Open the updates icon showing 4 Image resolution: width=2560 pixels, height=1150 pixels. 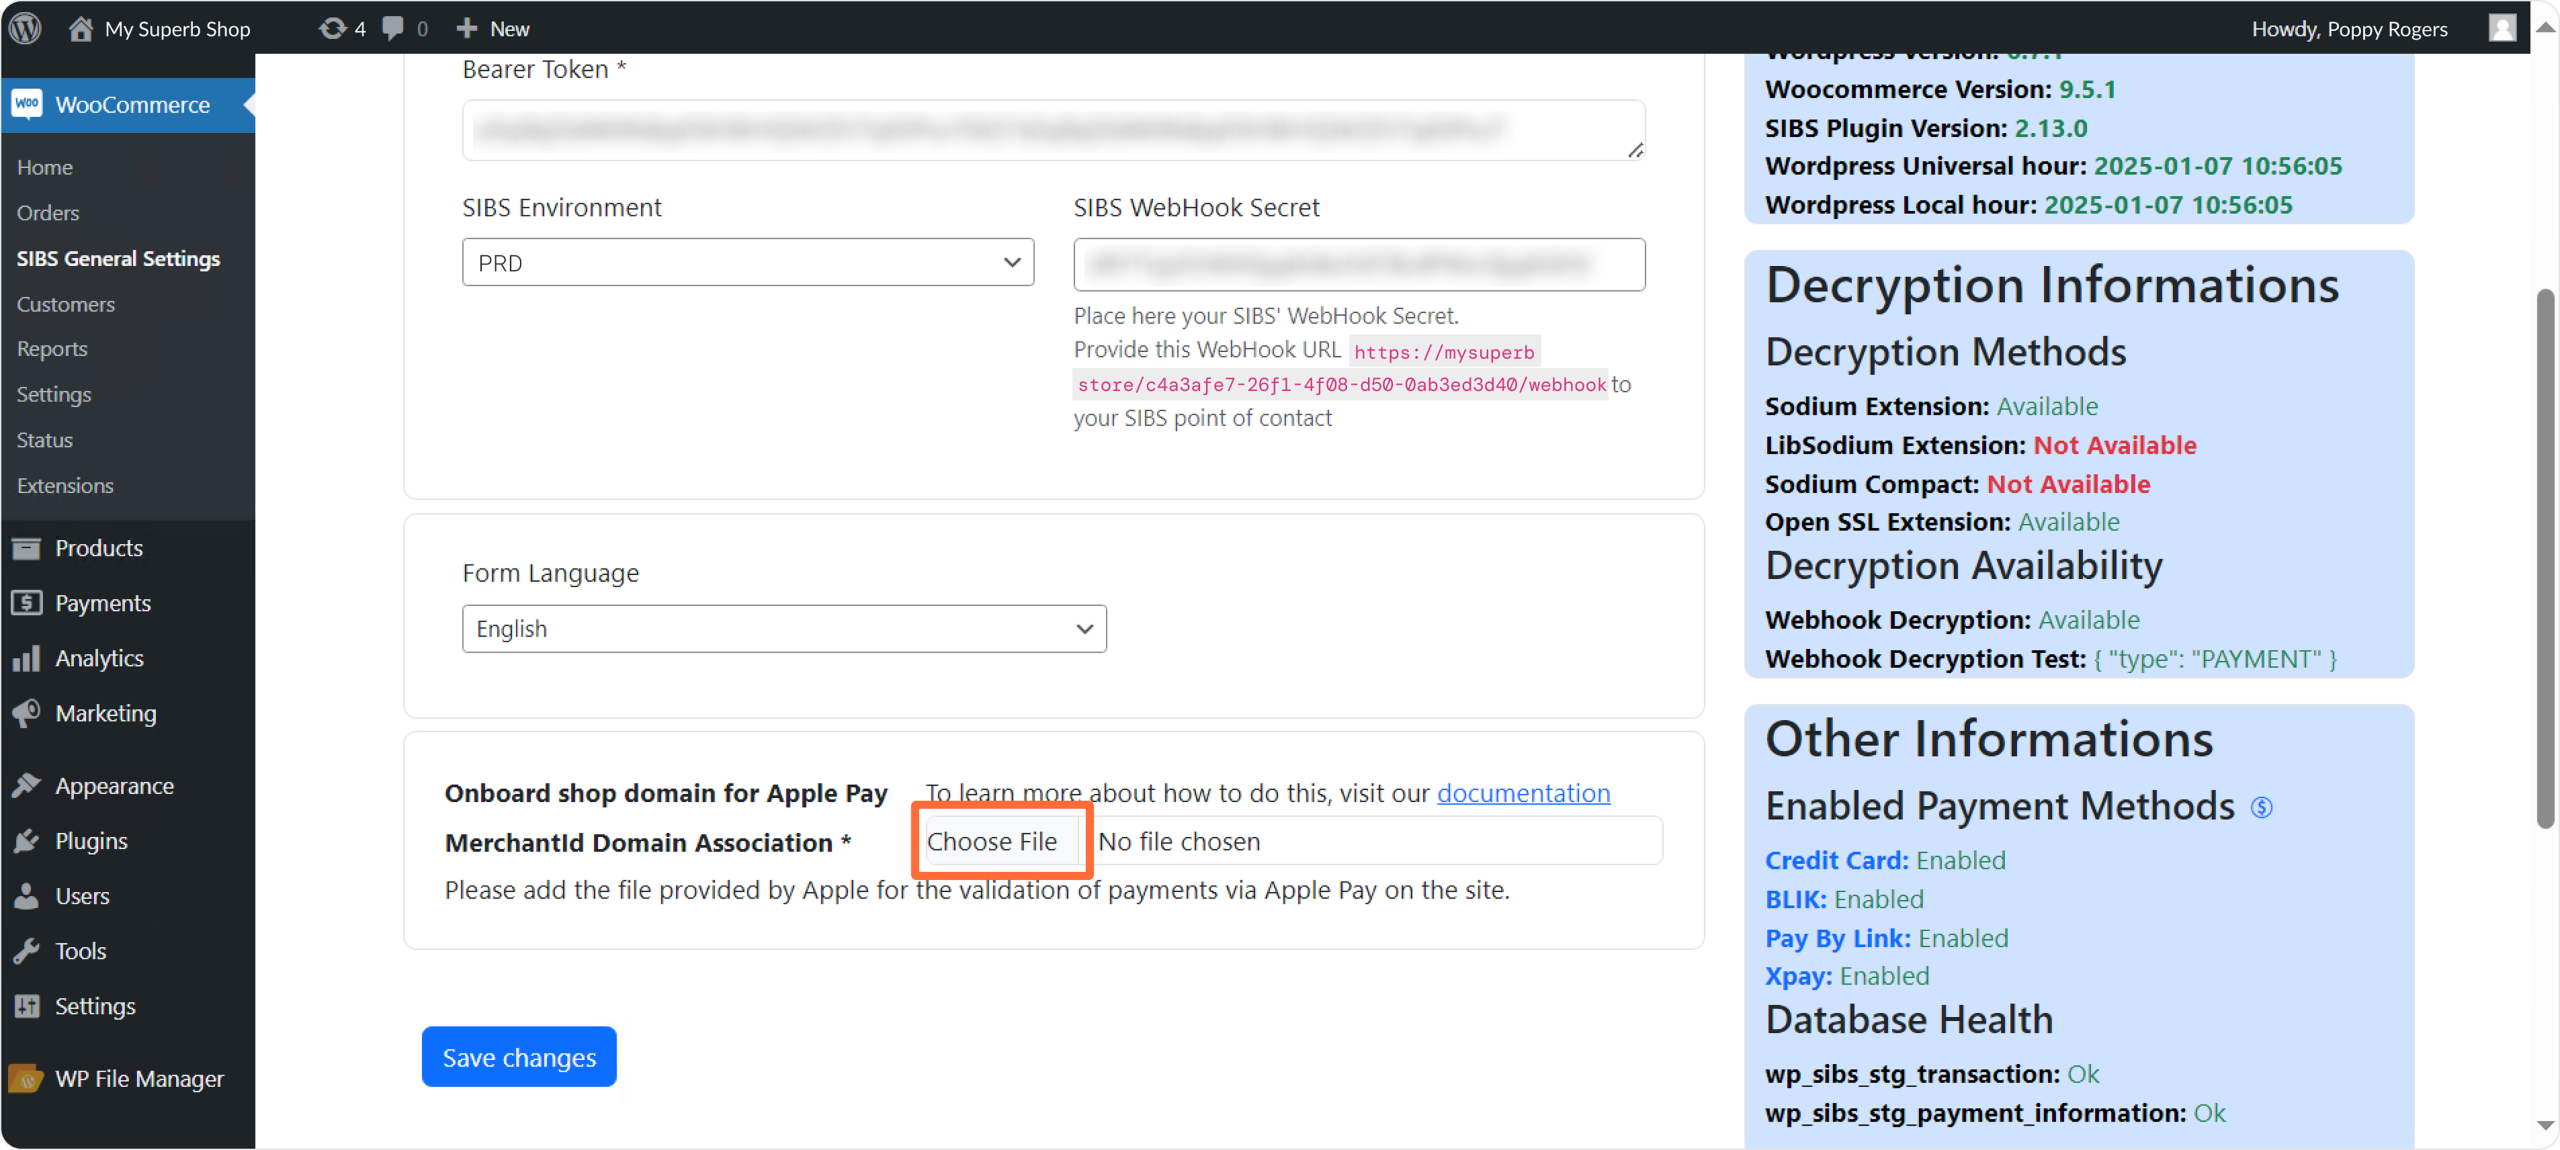333,28
